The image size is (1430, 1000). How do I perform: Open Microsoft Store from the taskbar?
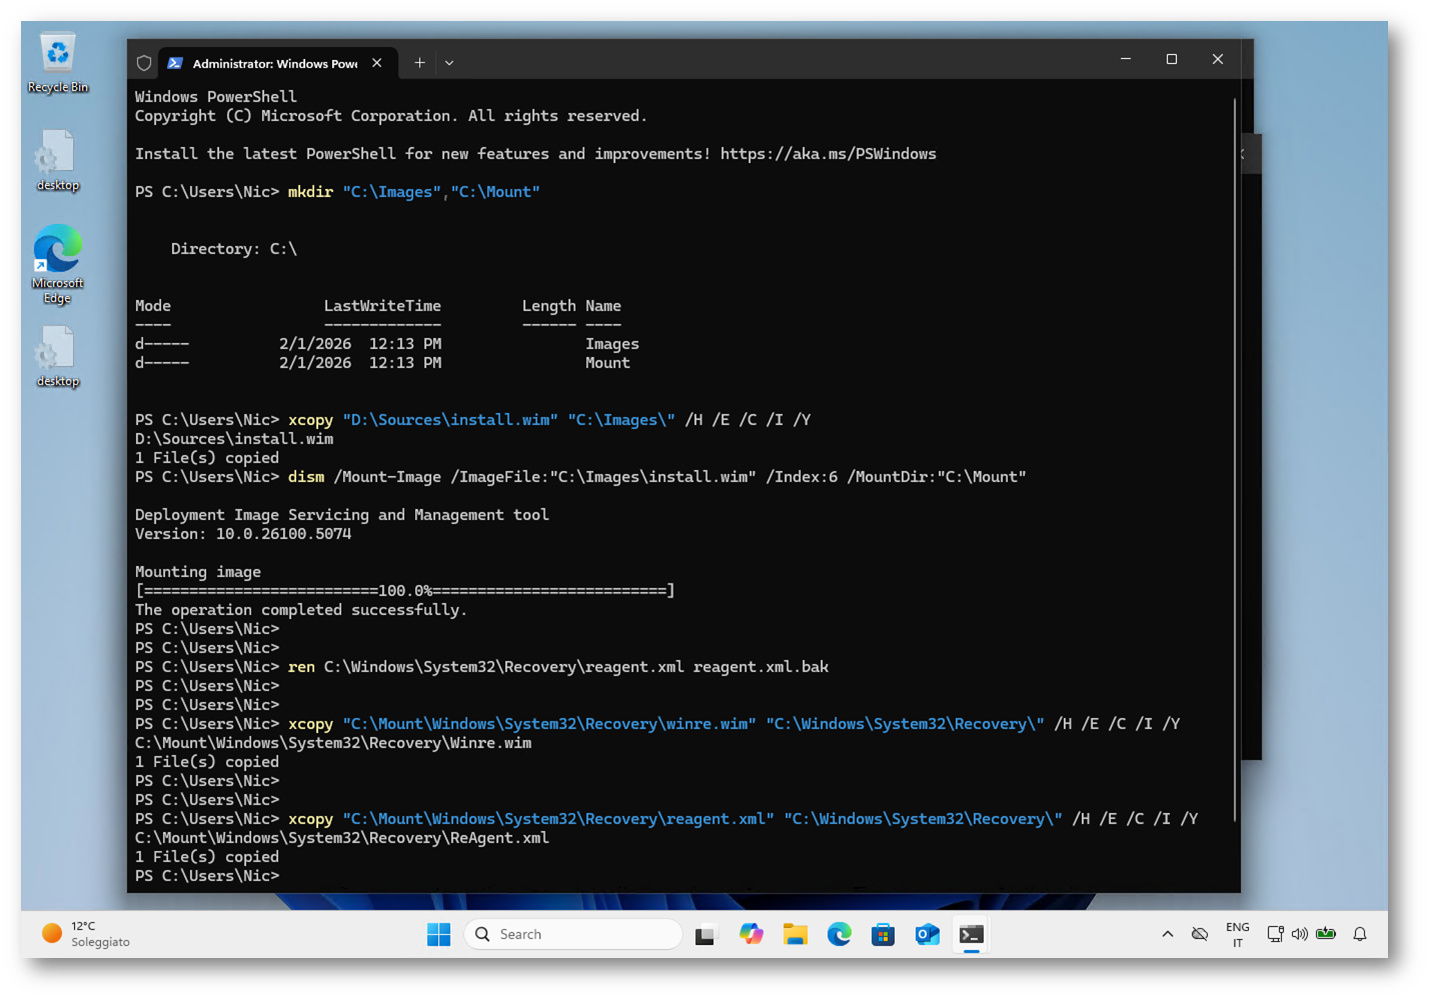click(882, 934)
